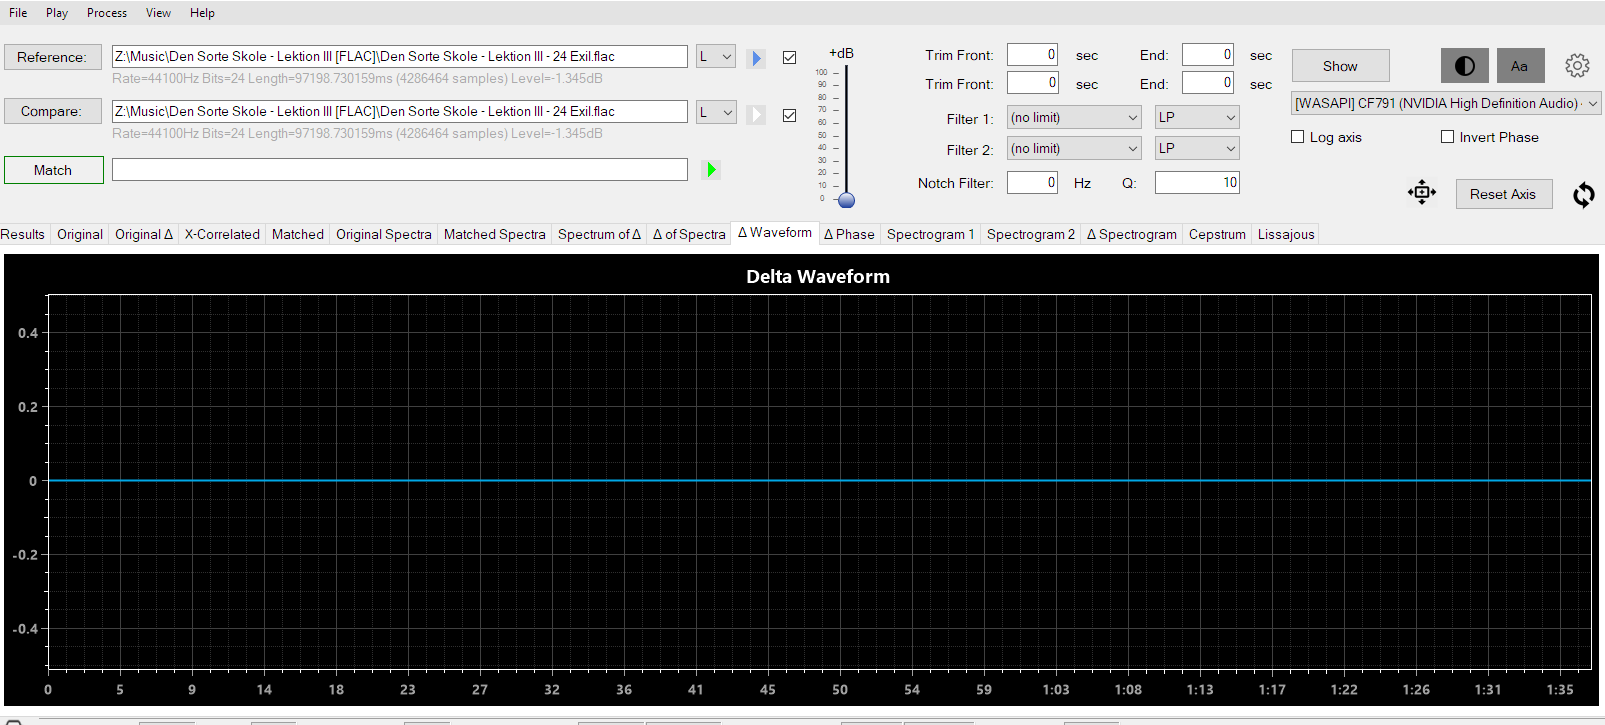This screenshot has height=725, width=1605.
Task: Toggle dark theme contrast icon
Action: coord(1464,66)
